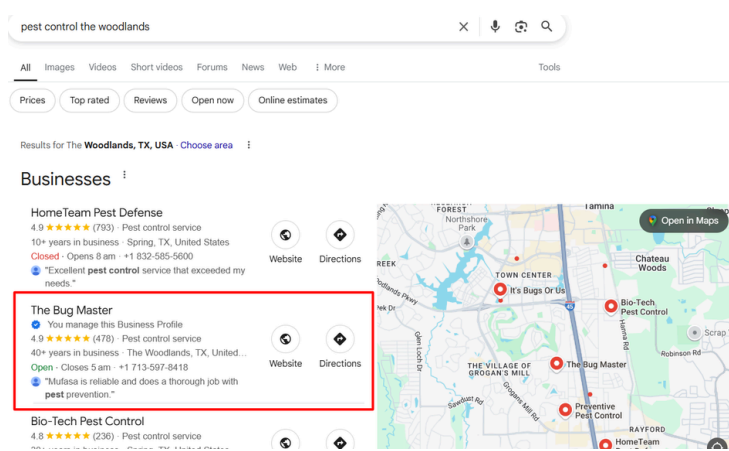The height and width of the screenshot is (451, 729).
Task: Select the Bio-Tech Pest Control map pin
Action: [x=611, y=306]
